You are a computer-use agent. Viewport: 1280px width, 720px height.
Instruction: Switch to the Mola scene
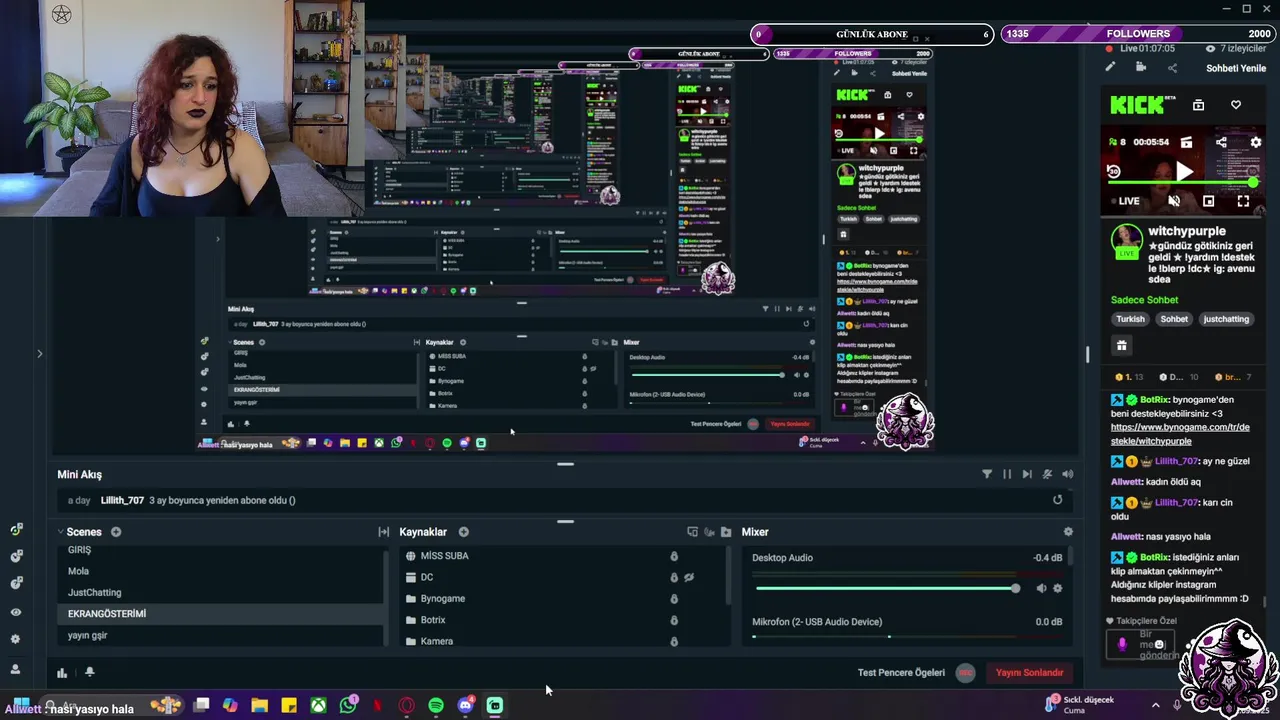tap(78, 571)
